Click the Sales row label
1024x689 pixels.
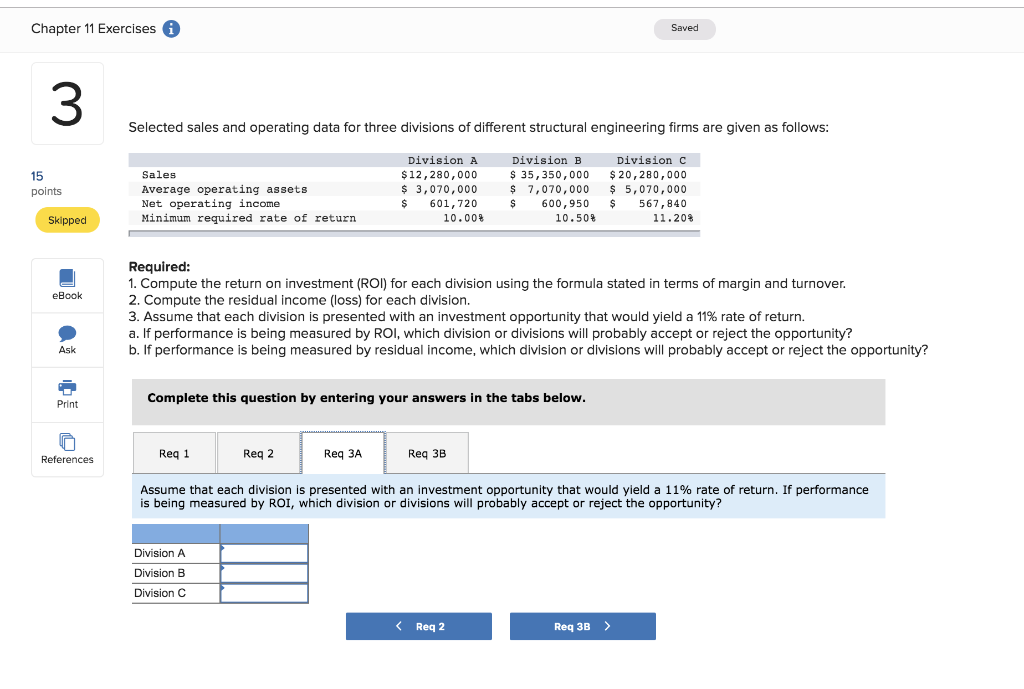coord(159,175)
